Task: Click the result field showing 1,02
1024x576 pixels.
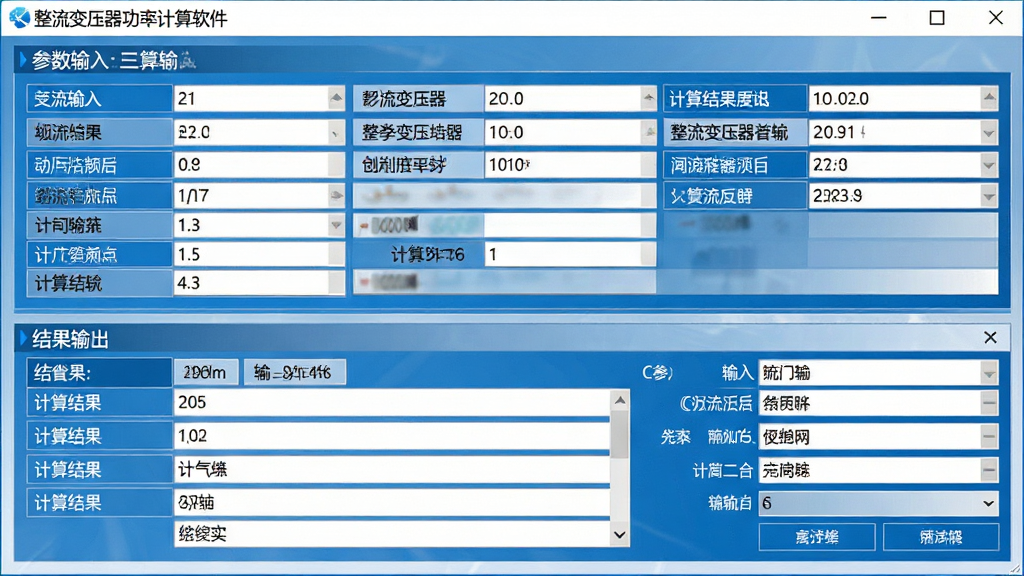Action: click(x=392, y=436)
